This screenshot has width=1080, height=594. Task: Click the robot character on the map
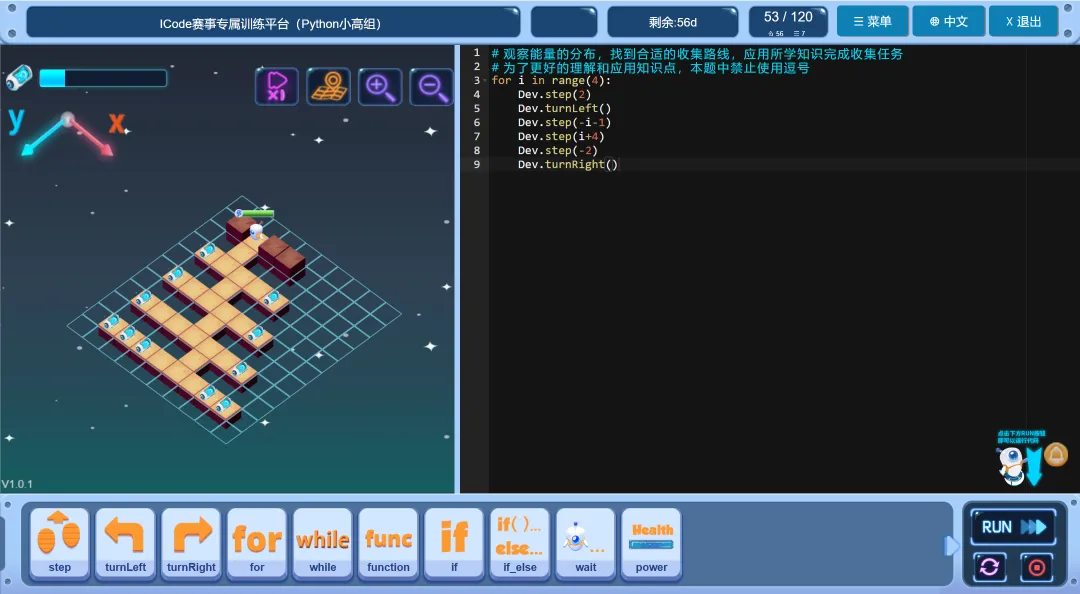[x=256, y=232]
